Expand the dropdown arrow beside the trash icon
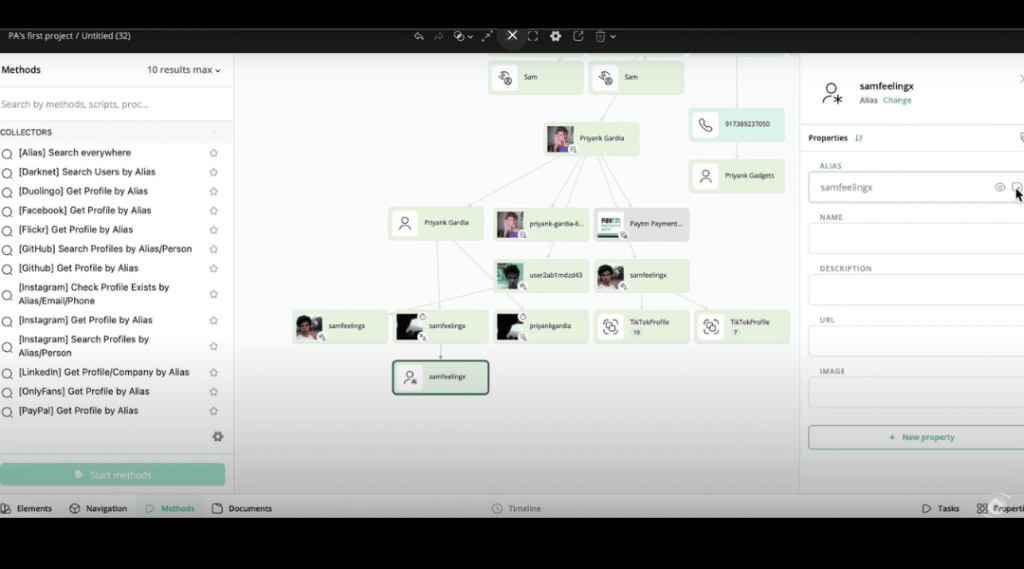Screen dimensions: 1024x569 613,36
